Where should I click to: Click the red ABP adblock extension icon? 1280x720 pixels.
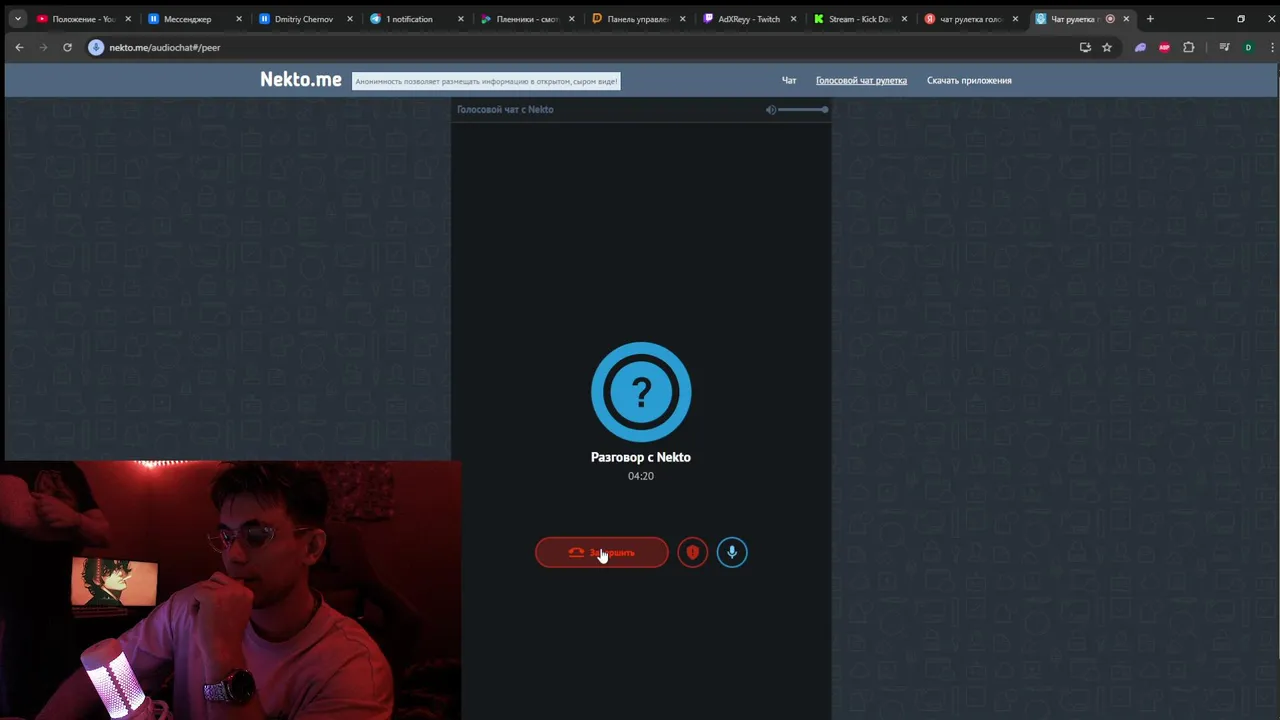[x=1164, y=47]
